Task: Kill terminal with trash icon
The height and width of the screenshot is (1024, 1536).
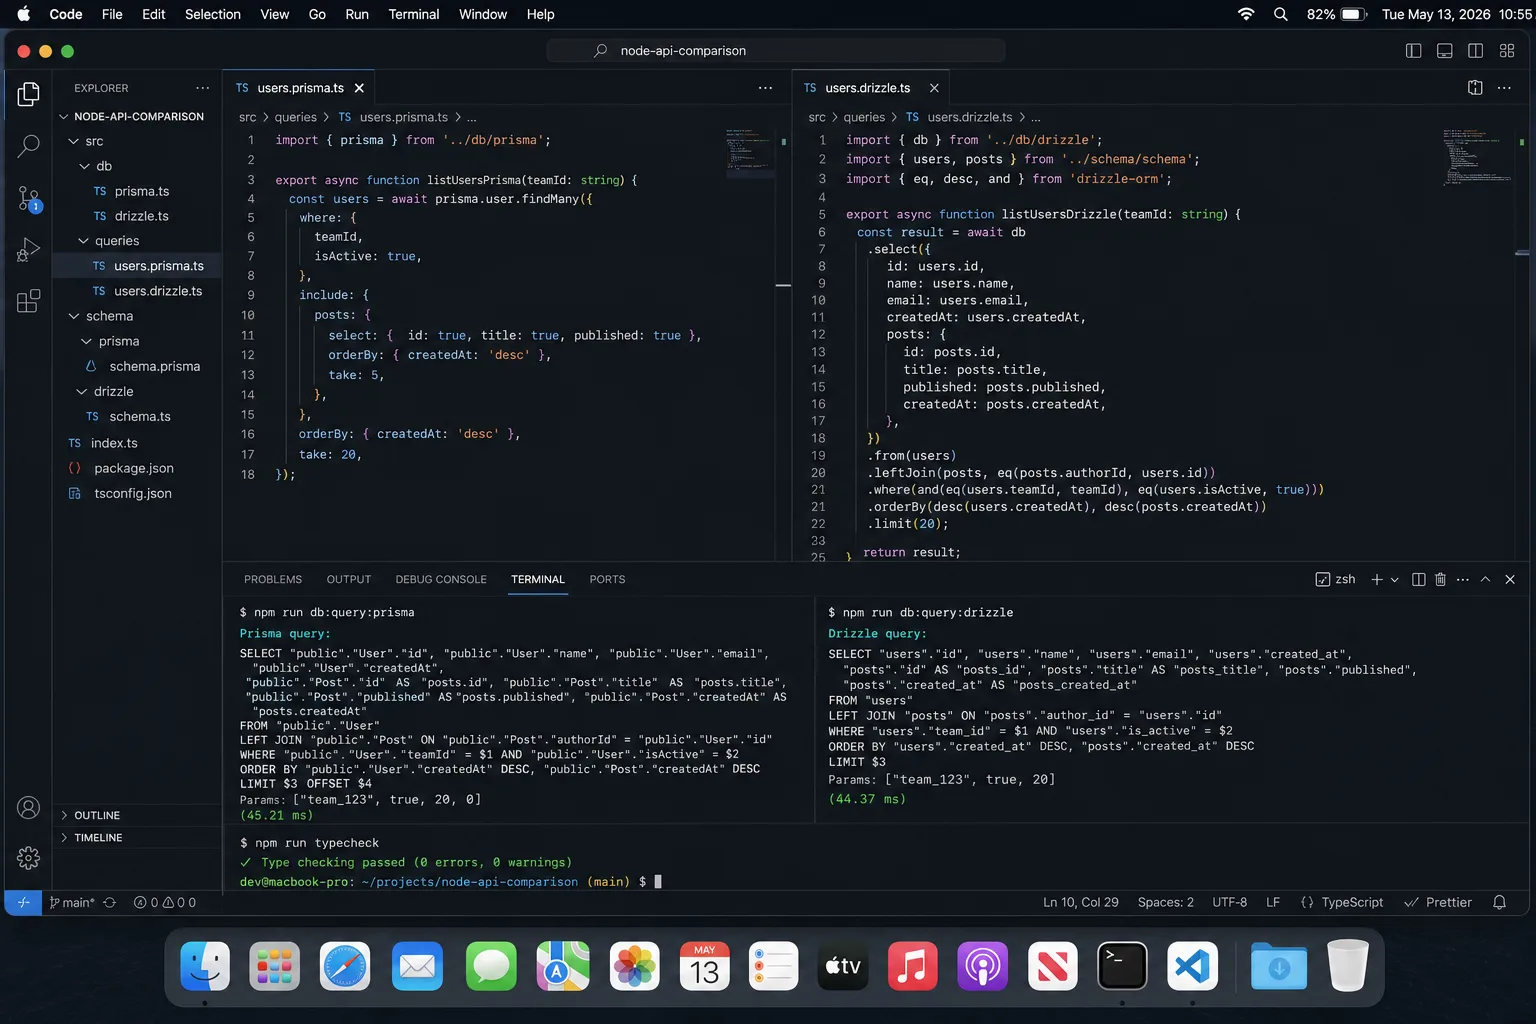Action: point(1440,579)
